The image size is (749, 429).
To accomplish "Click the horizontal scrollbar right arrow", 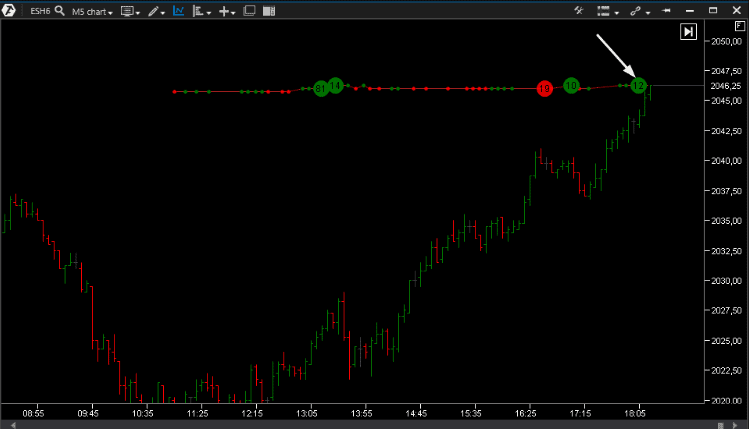I will [x=735, y=425].
